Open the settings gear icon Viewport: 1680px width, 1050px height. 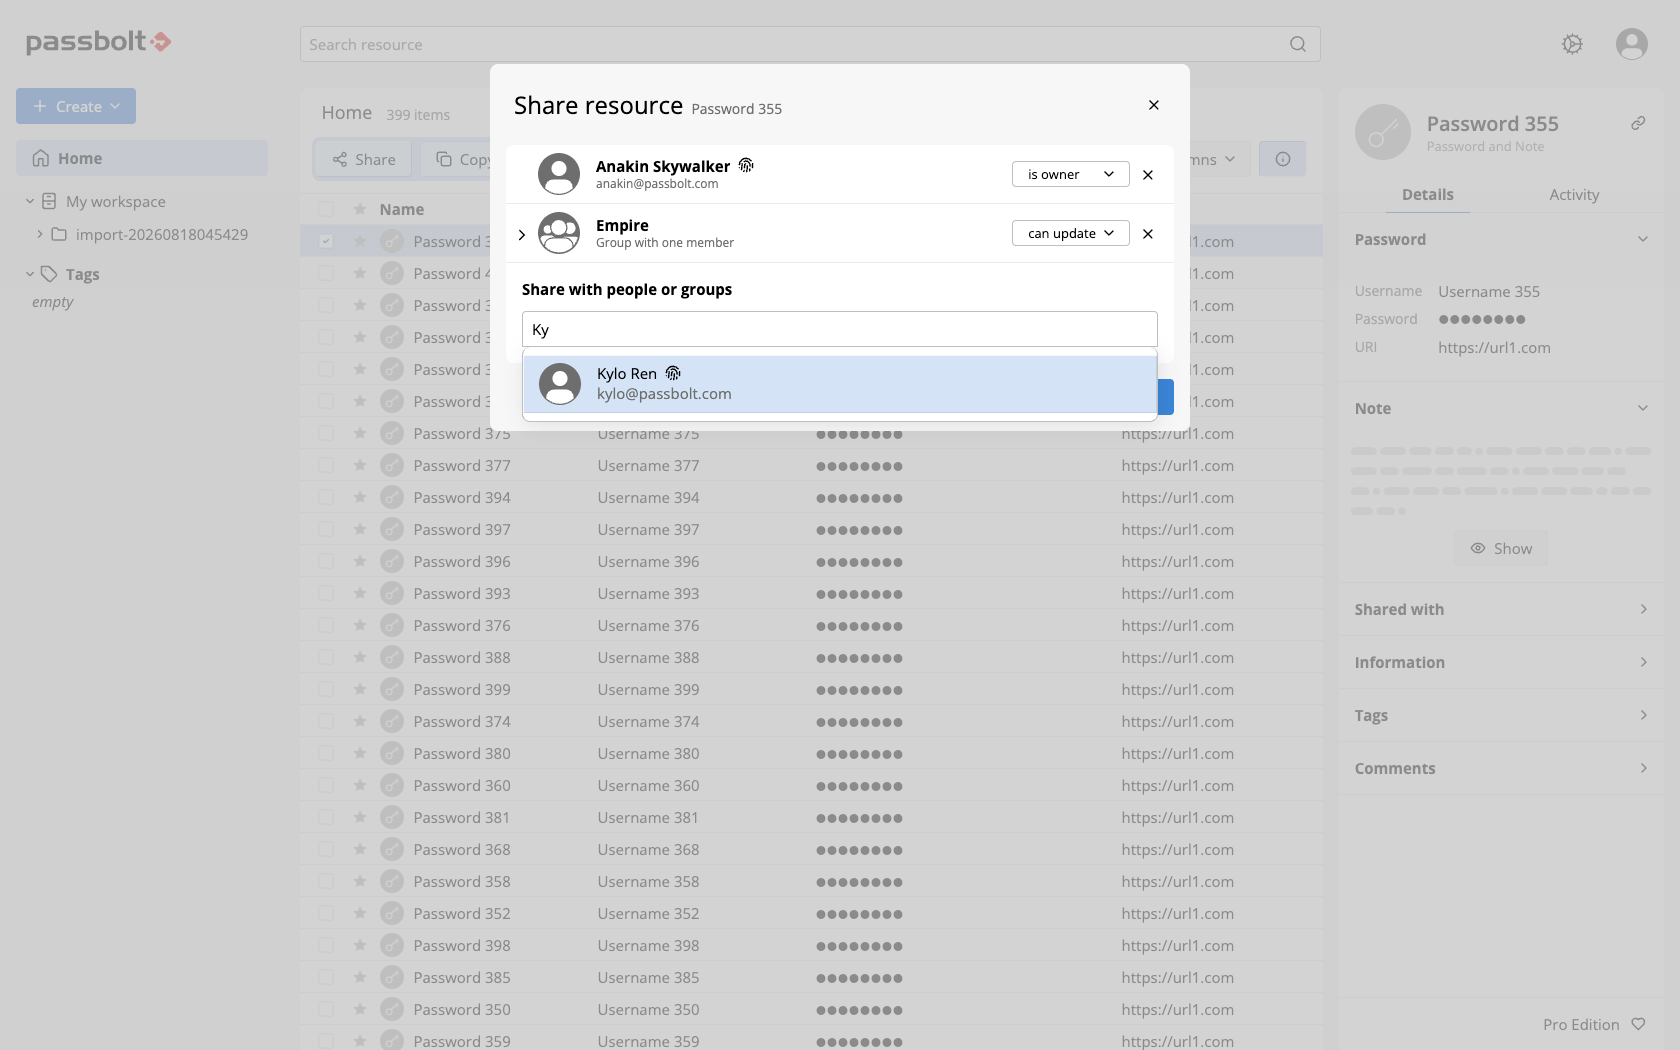coord(1572,44)
